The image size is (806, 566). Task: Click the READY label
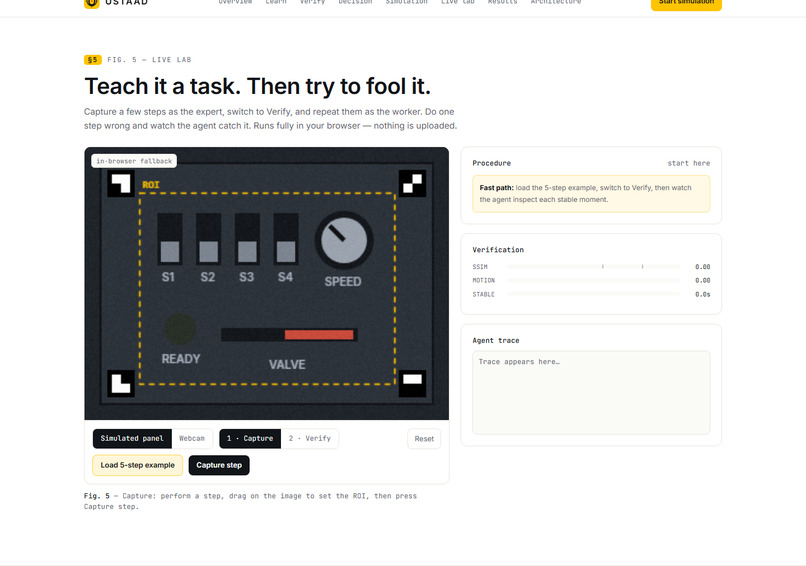[181, 359]
